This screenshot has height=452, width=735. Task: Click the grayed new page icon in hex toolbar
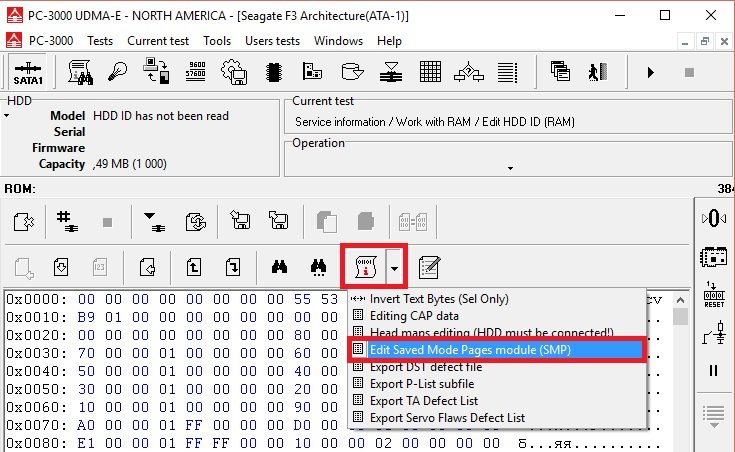pos(23,268)
